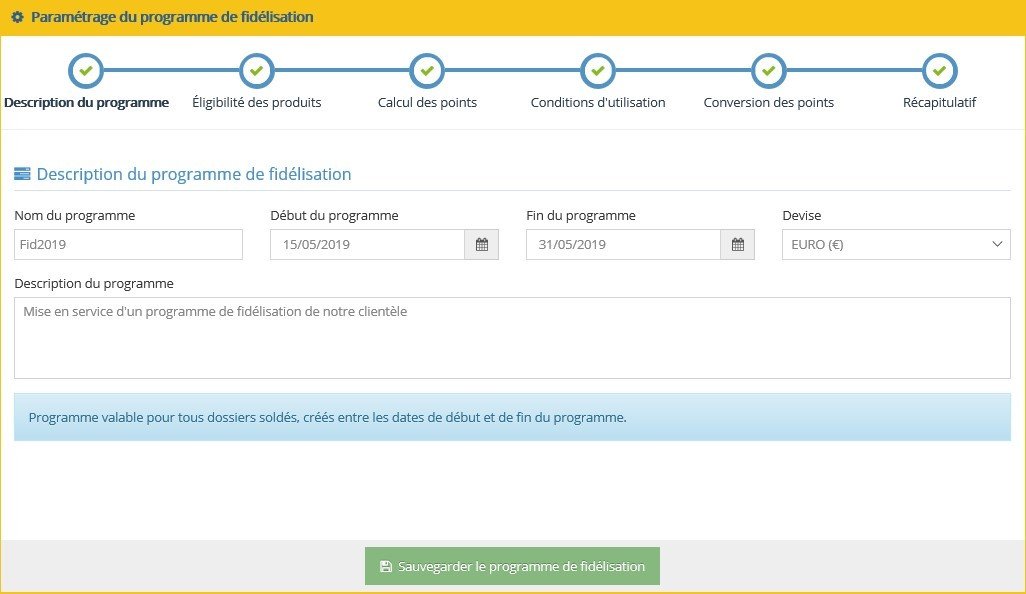Go to Éligibilité des produits tab label

pos(256,103)
